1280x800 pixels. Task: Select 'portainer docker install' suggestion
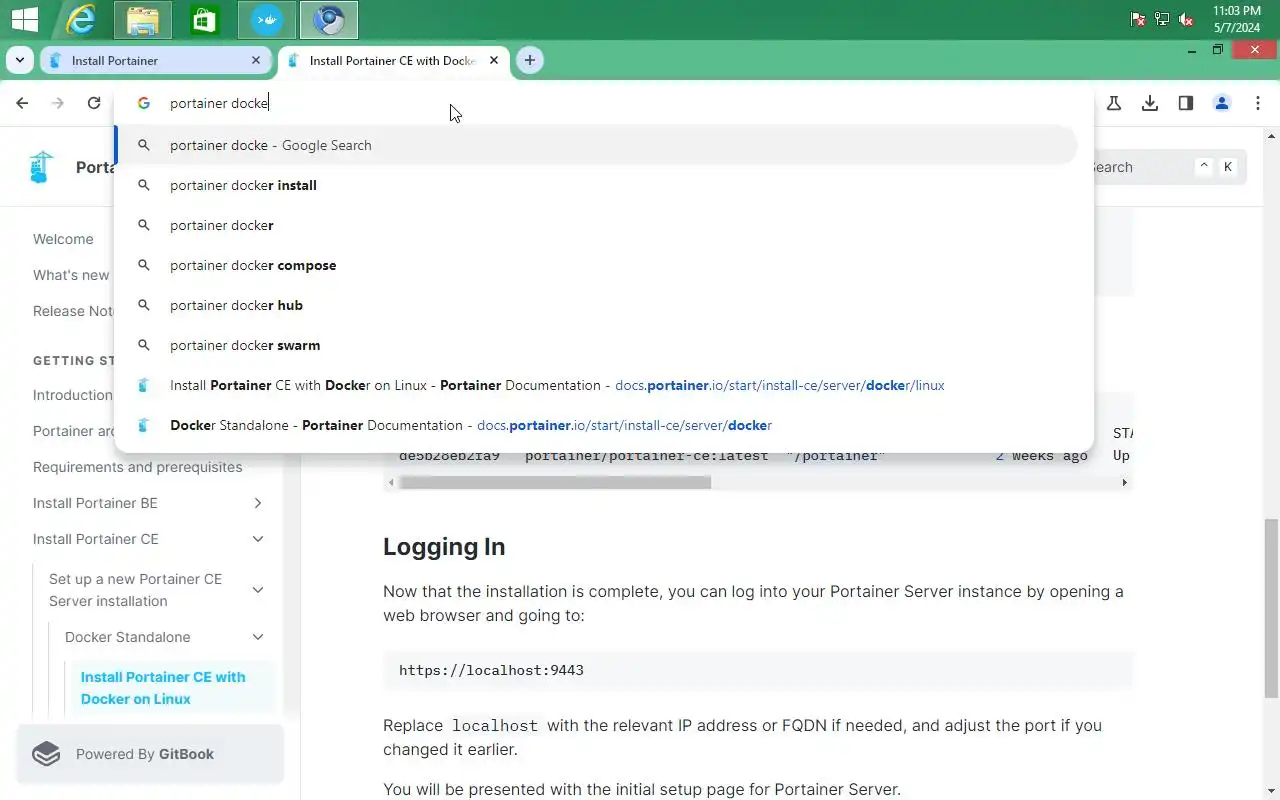597,185
